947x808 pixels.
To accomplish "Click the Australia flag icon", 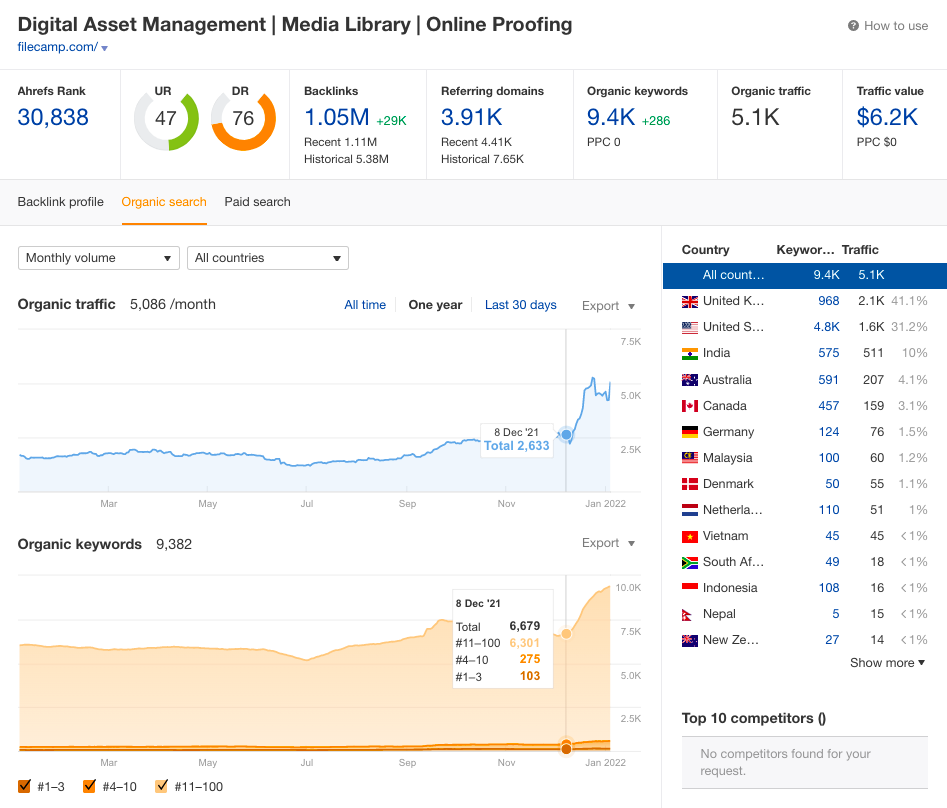I will [x=690, y=380].
